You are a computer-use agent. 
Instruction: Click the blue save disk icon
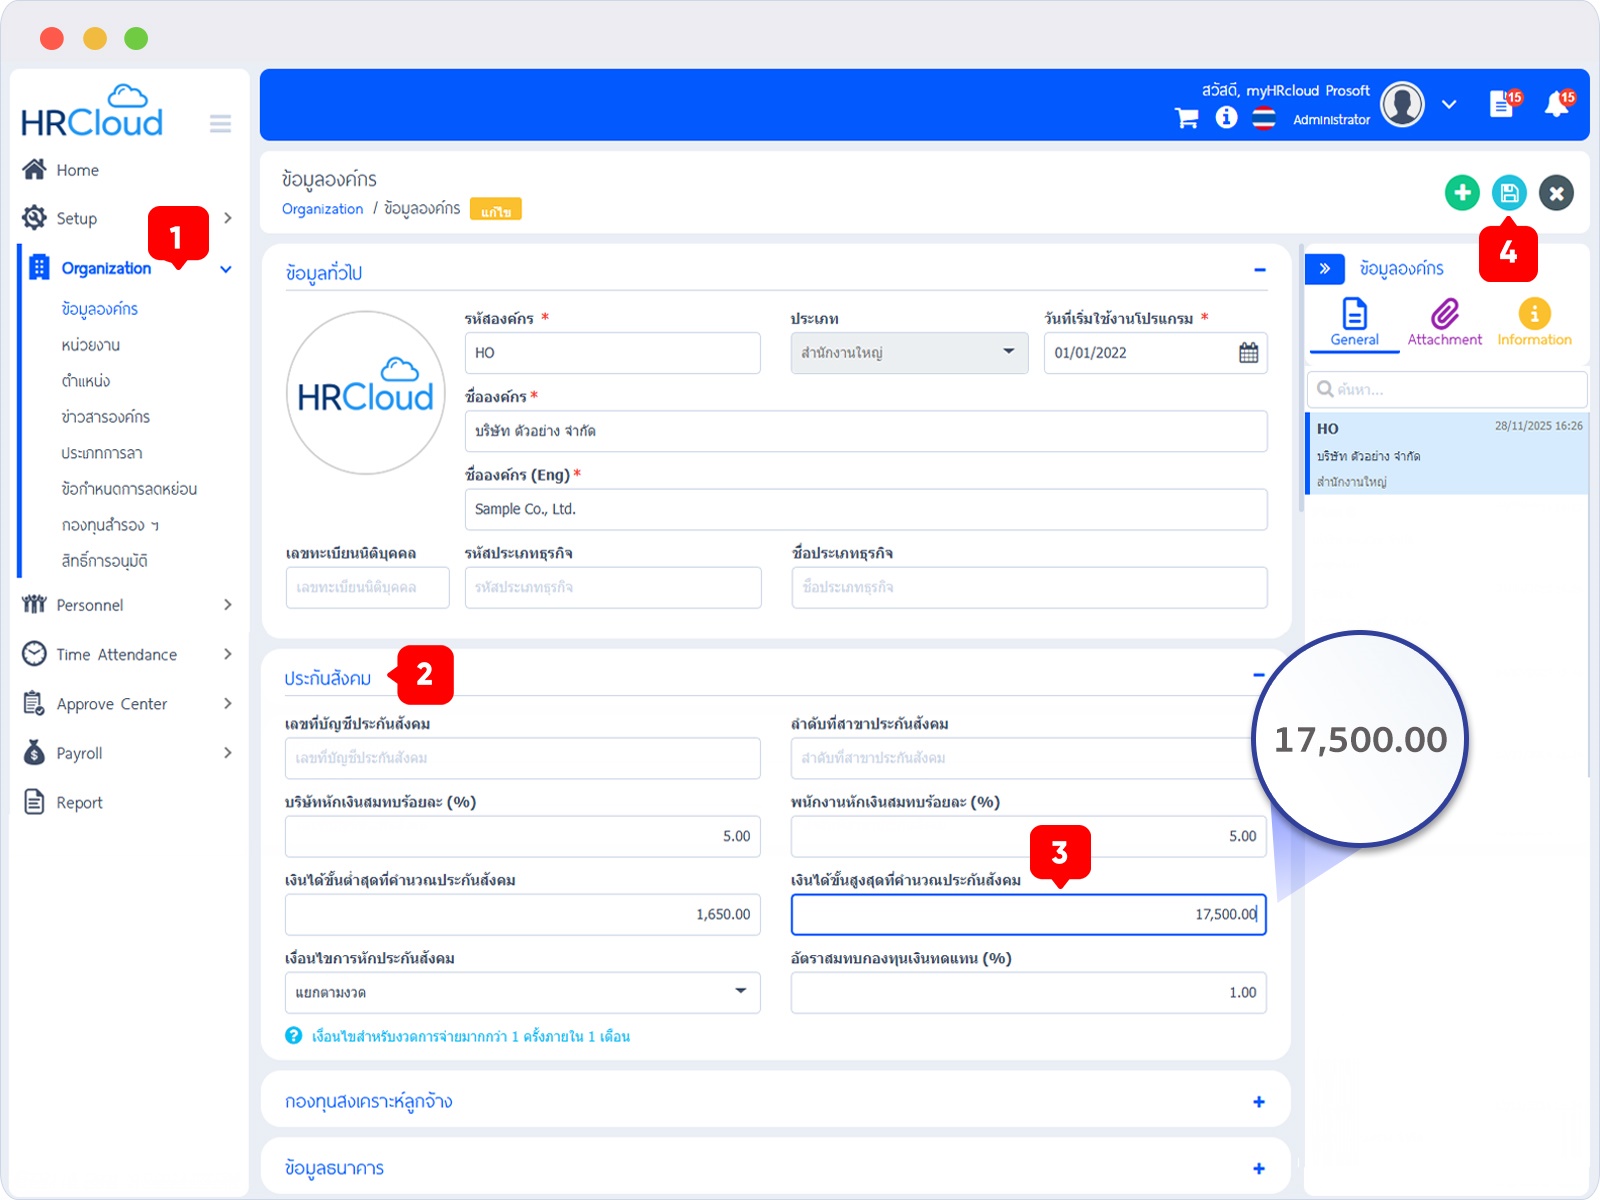(1508, 193)
